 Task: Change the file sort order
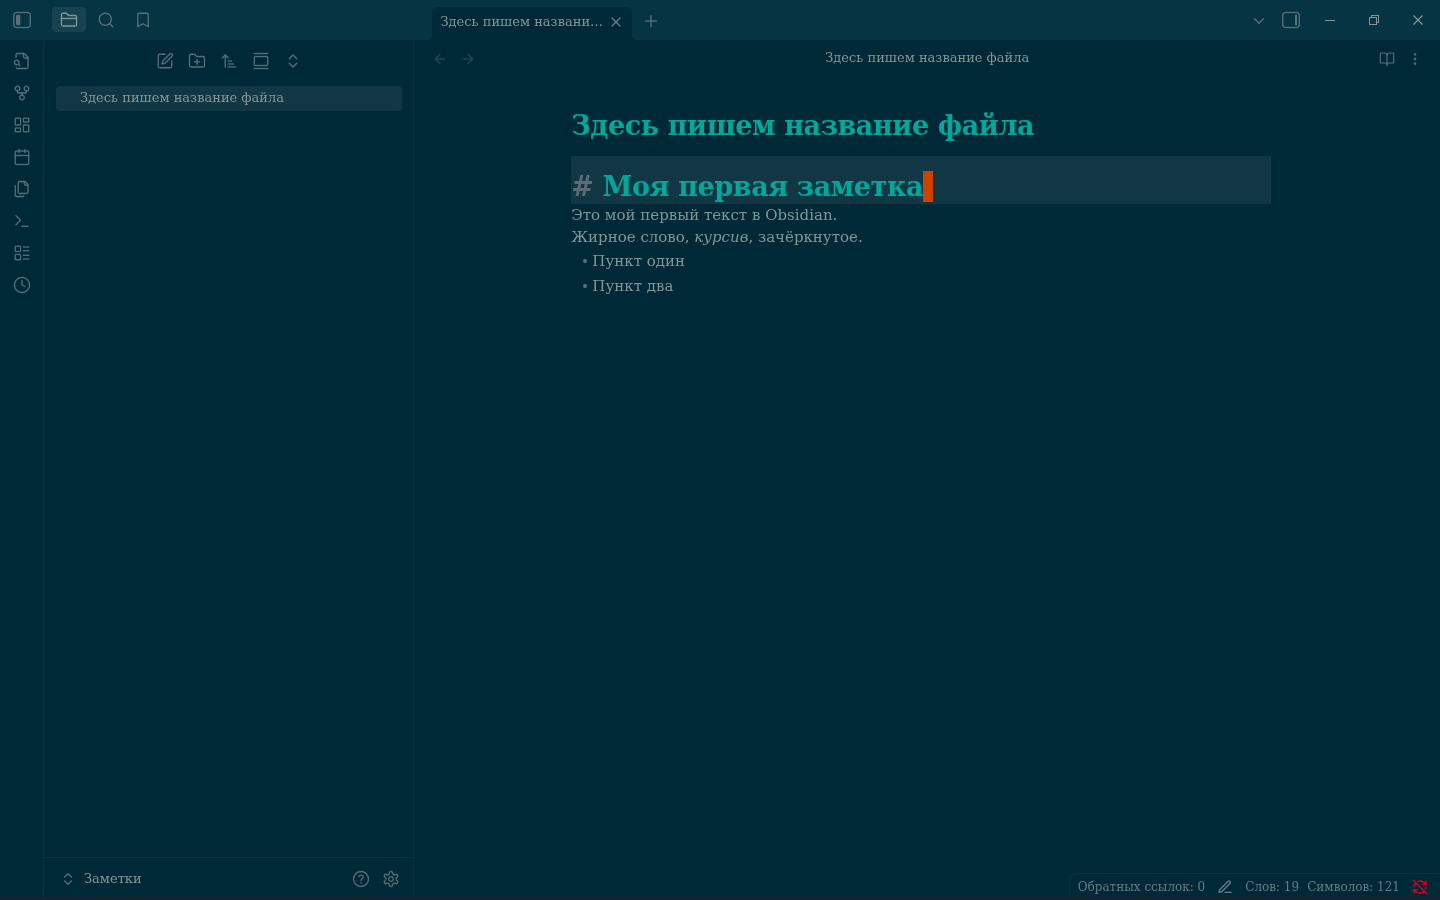[229, 61]
